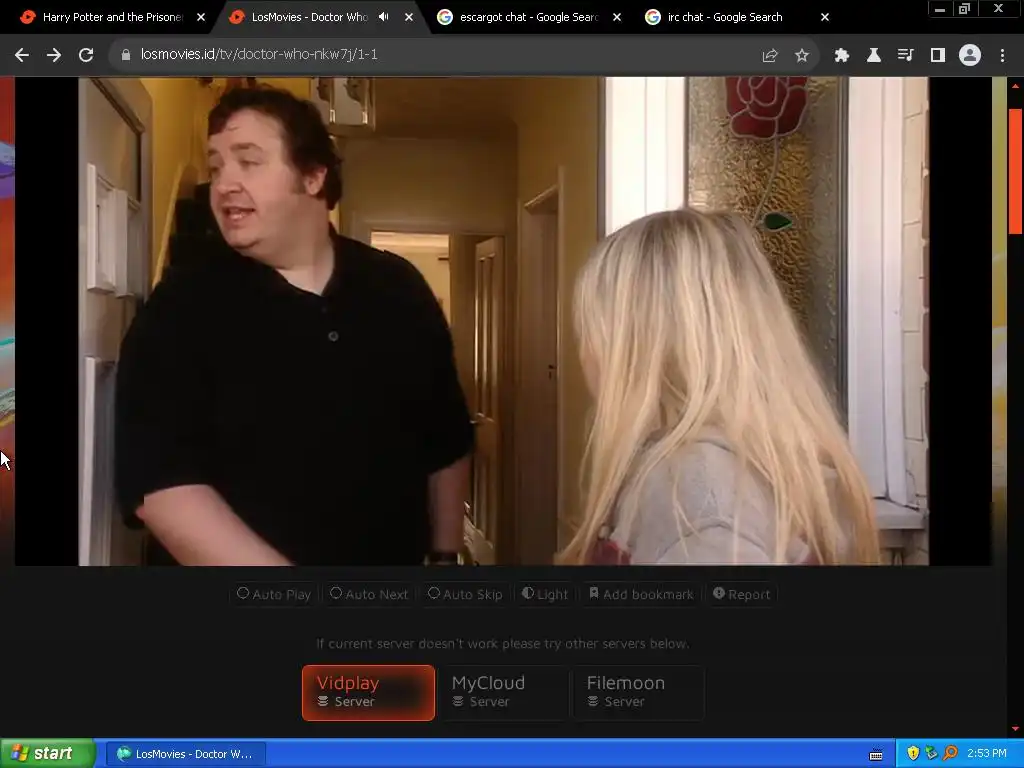Click the orange magnifier tray icon
Screen dimensions: 1024x768
click(x=951, y=754)
